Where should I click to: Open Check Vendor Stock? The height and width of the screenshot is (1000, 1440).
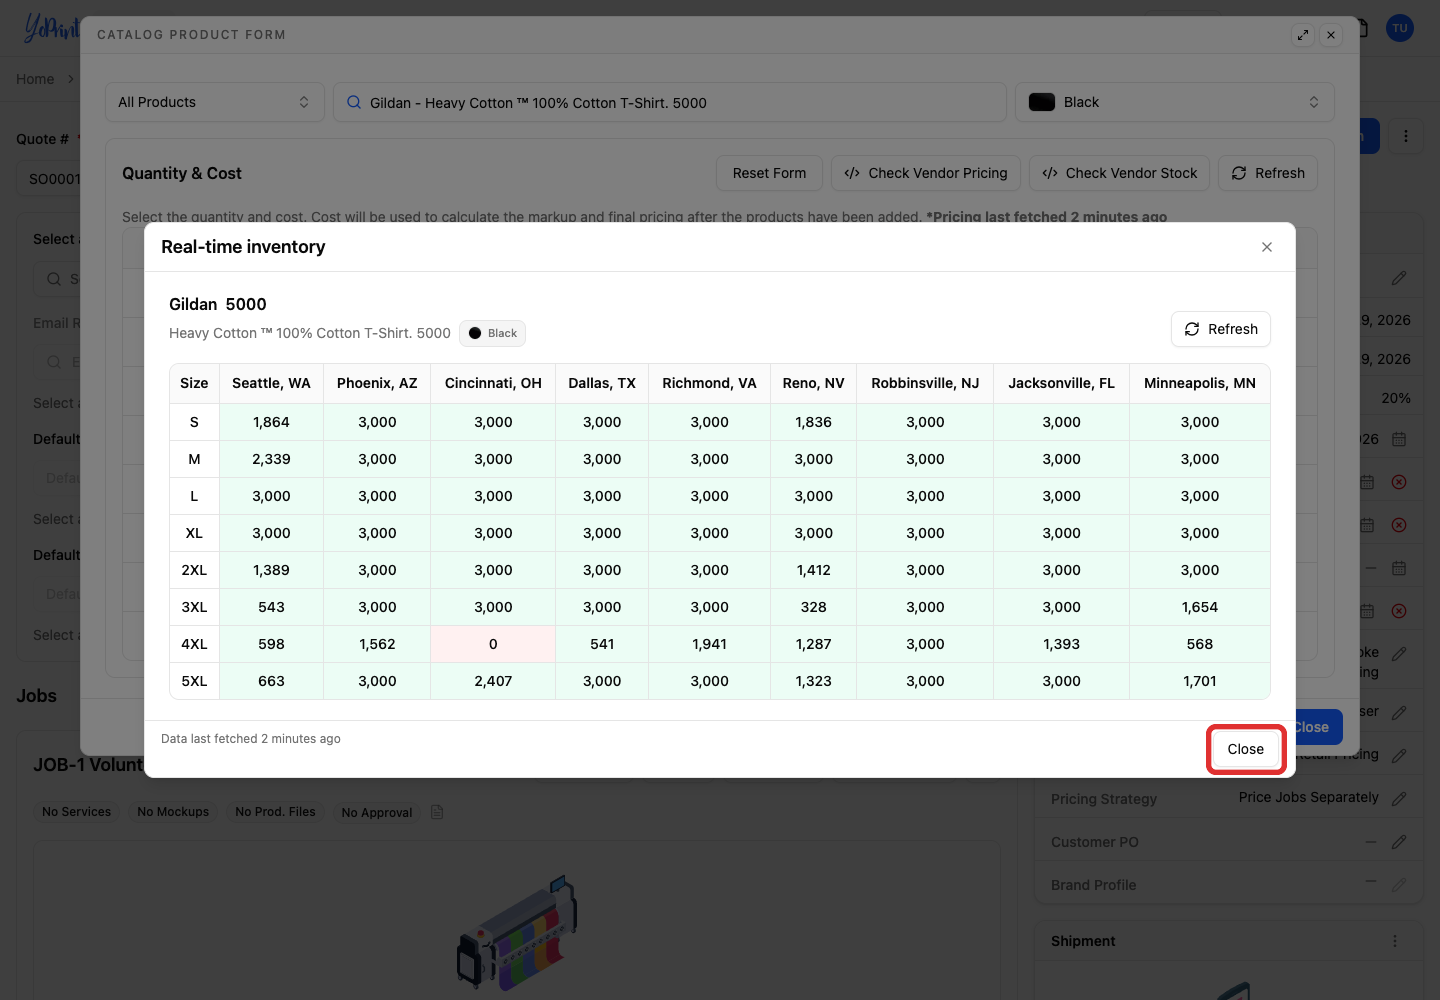1119,173
